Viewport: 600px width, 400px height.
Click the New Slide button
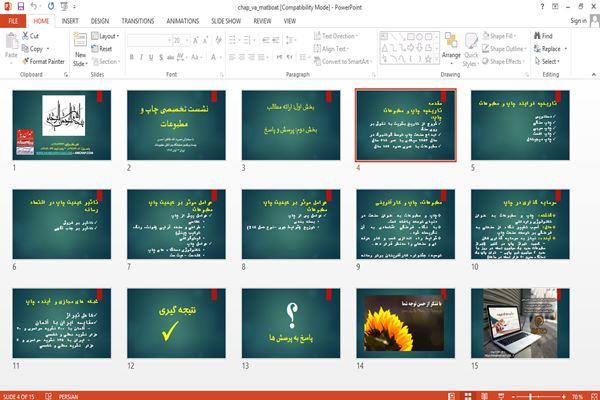pyautogui.click(x=80, y=49)
